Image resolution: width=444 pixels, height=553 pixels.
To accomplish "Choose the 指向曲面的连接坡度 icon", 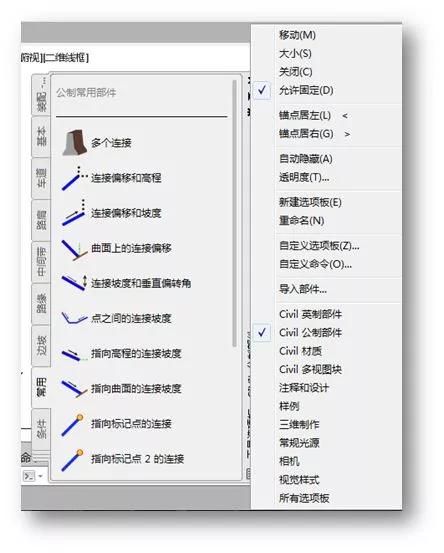I will coord(74,389).
